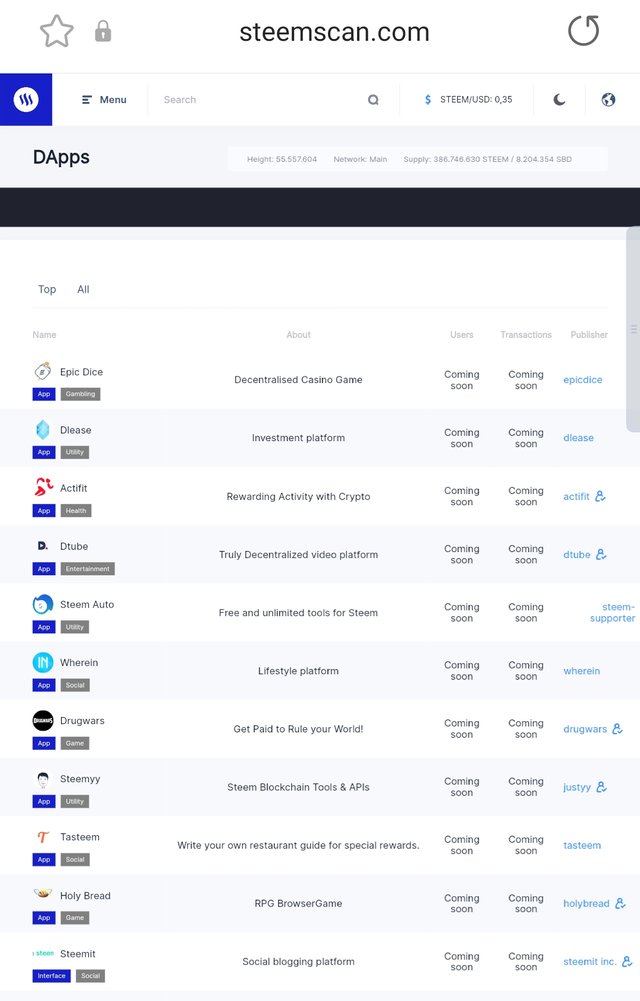Image resolution: width=640 pixels, height=1001 pixels.
Task: Click the user badge icon beside actifit
Action: click(600, 496)
